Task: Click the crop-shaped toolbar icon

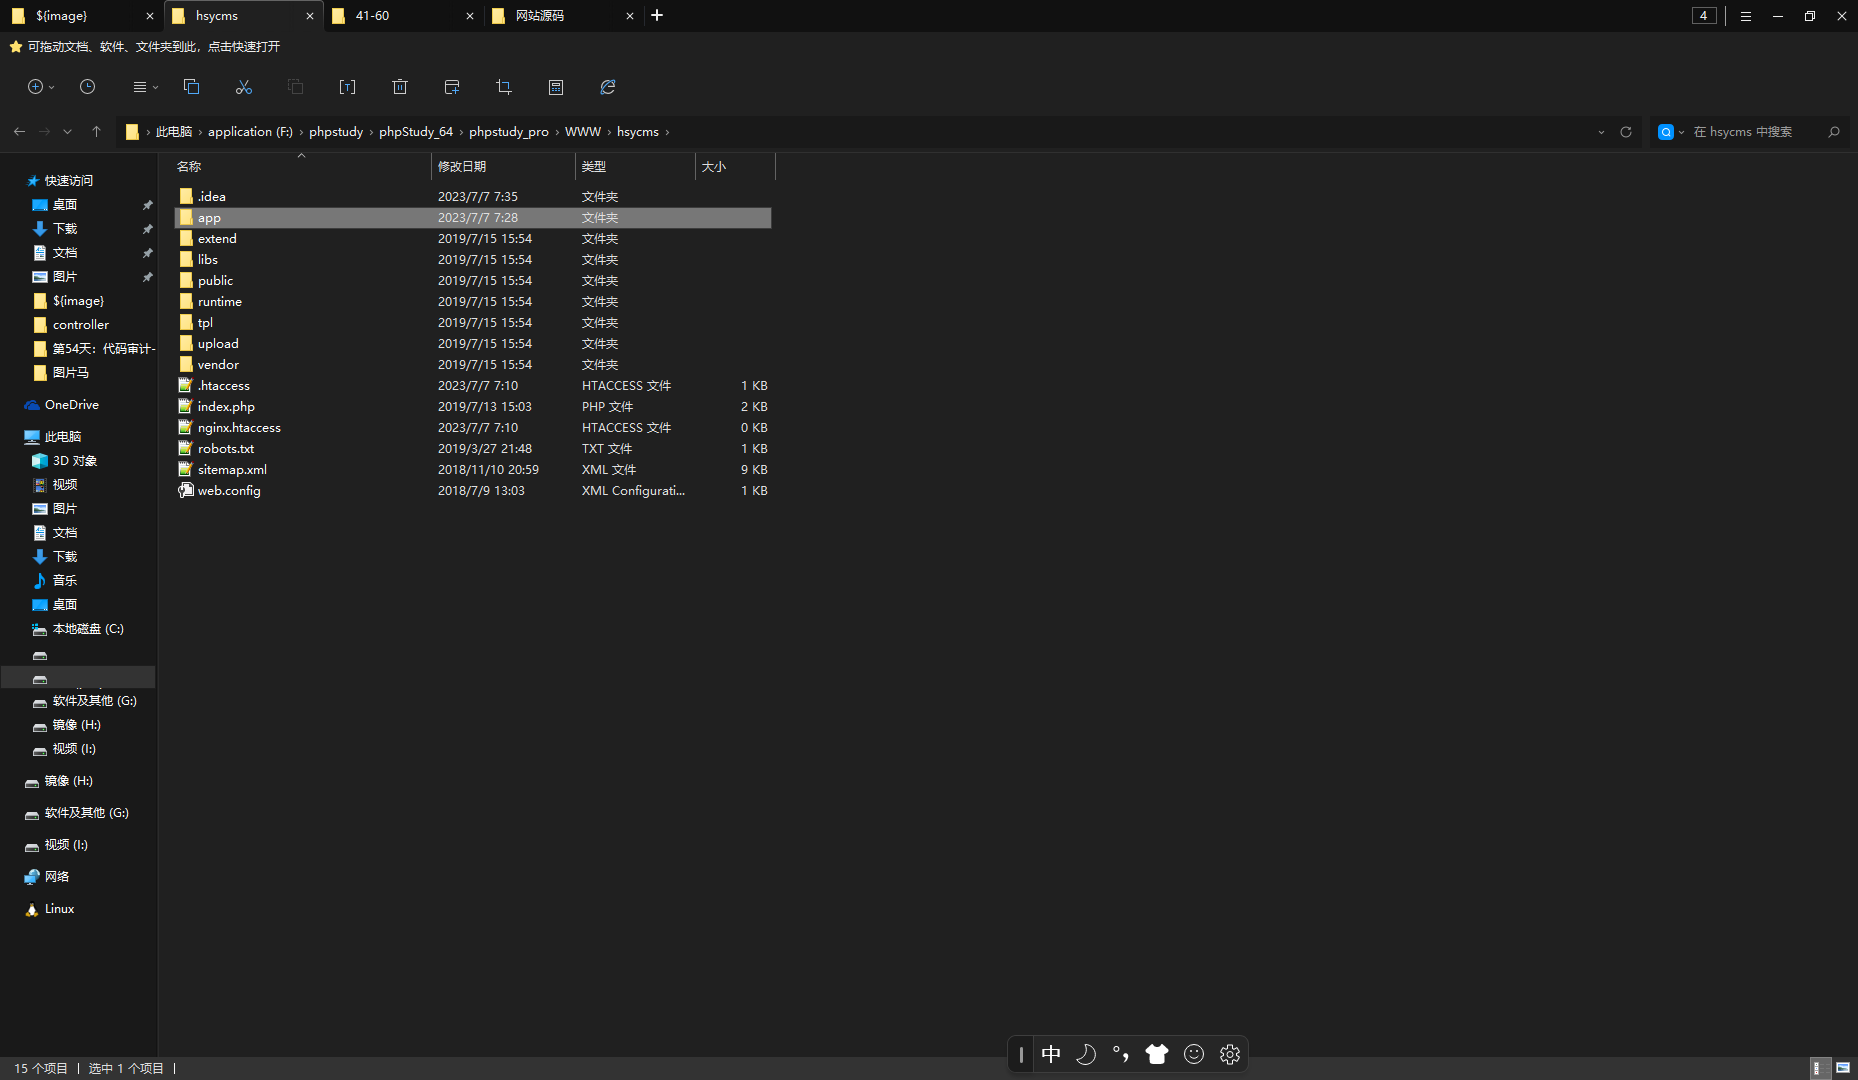Action: point(504,87)
